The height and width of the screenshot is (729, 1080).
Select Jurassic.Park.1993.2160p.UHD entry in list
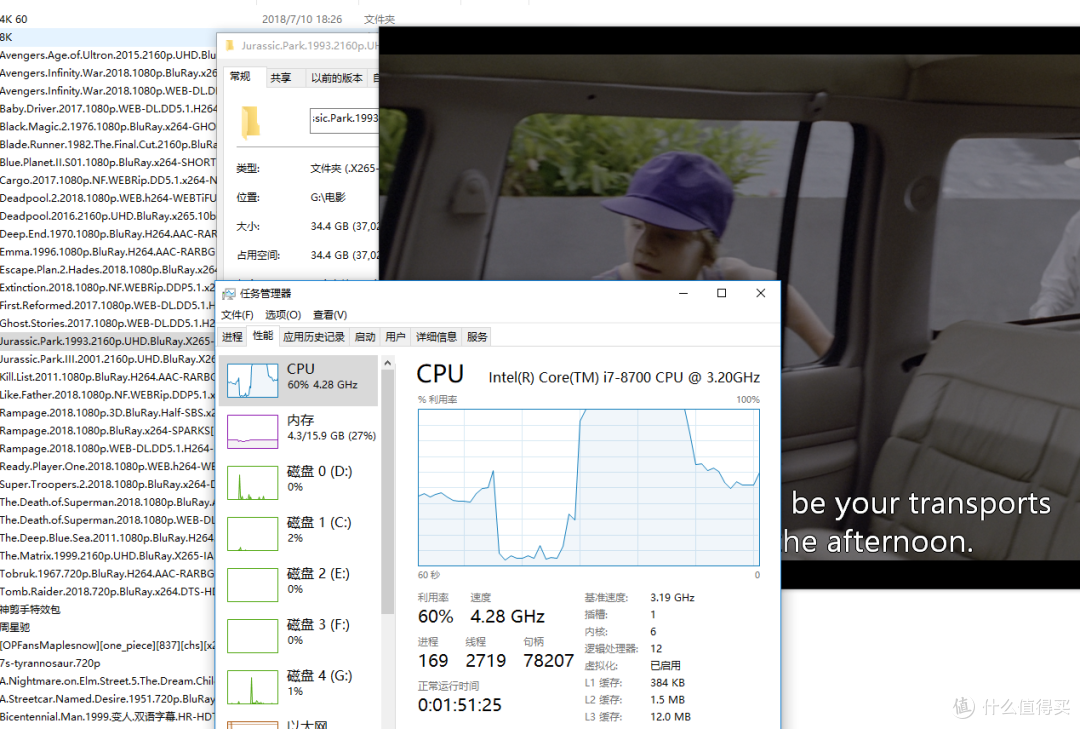(x=108, y=342)
